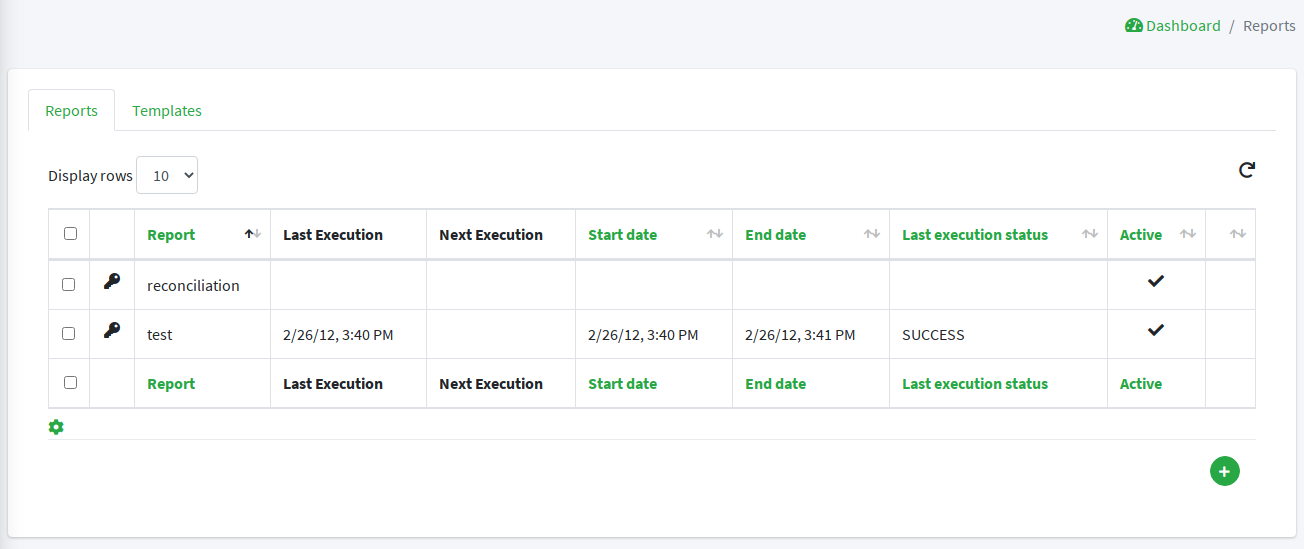Check the reconciliation row checkbox
Viewport: 1304px width, 549px height.
point(69,284)
